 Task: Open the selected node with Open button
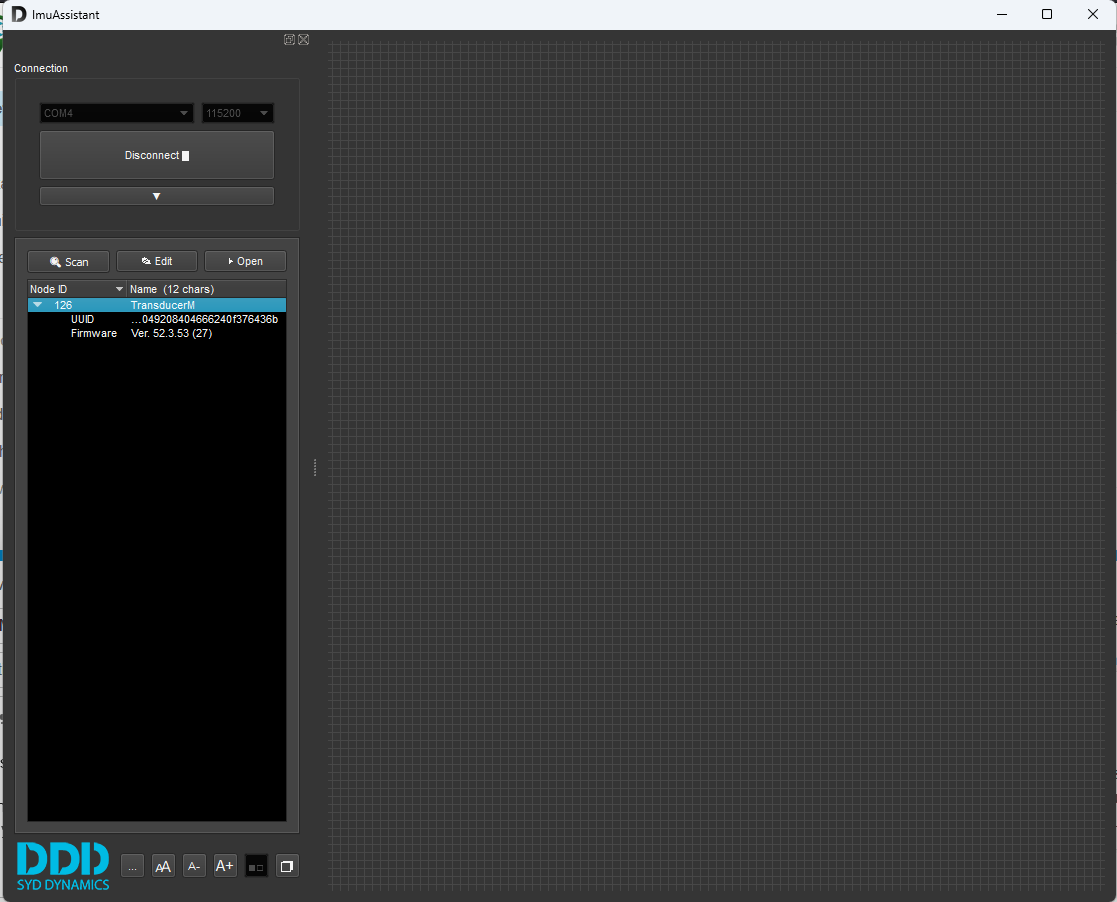click(245, 261)
